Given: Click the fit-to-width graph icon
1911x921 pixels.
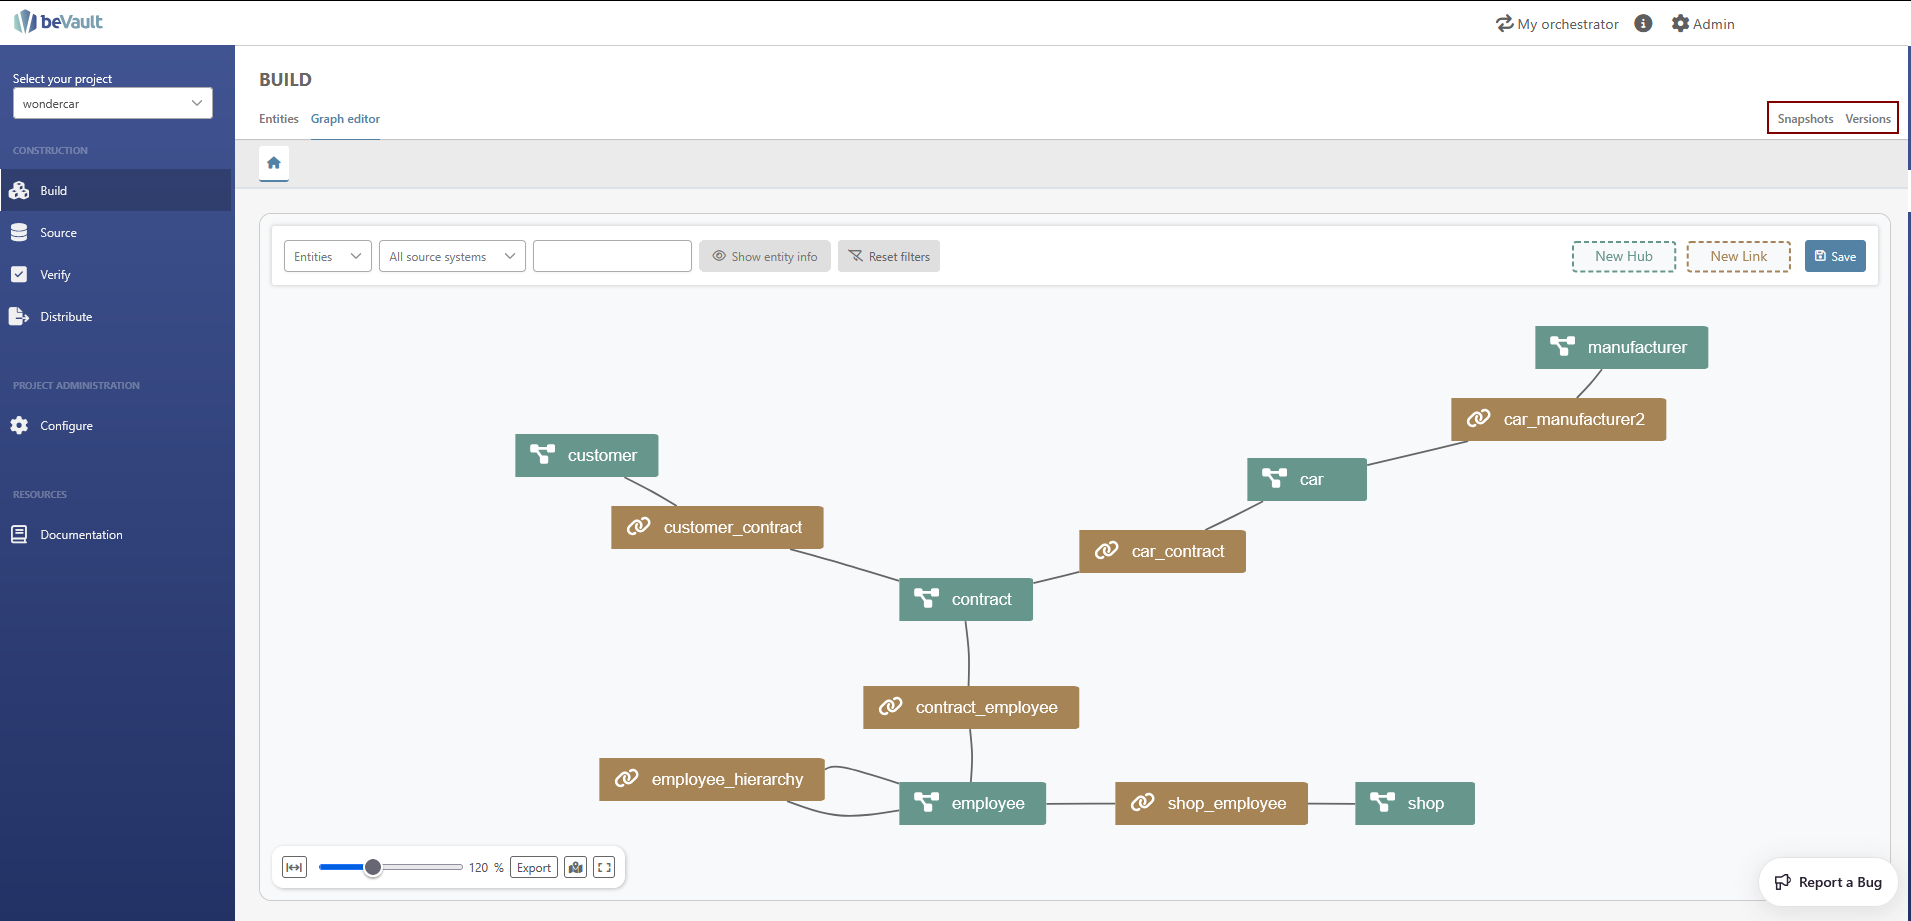Looking at the screenshot, I should (x=294, y=867).
